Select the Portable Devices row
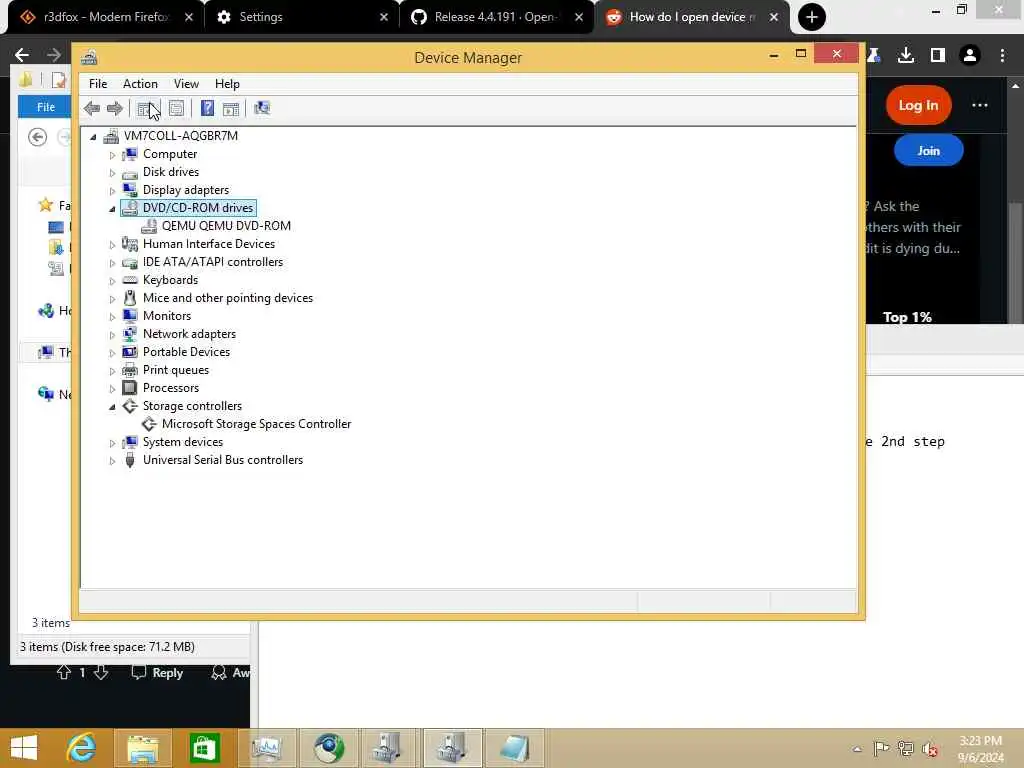 (186, 352)
